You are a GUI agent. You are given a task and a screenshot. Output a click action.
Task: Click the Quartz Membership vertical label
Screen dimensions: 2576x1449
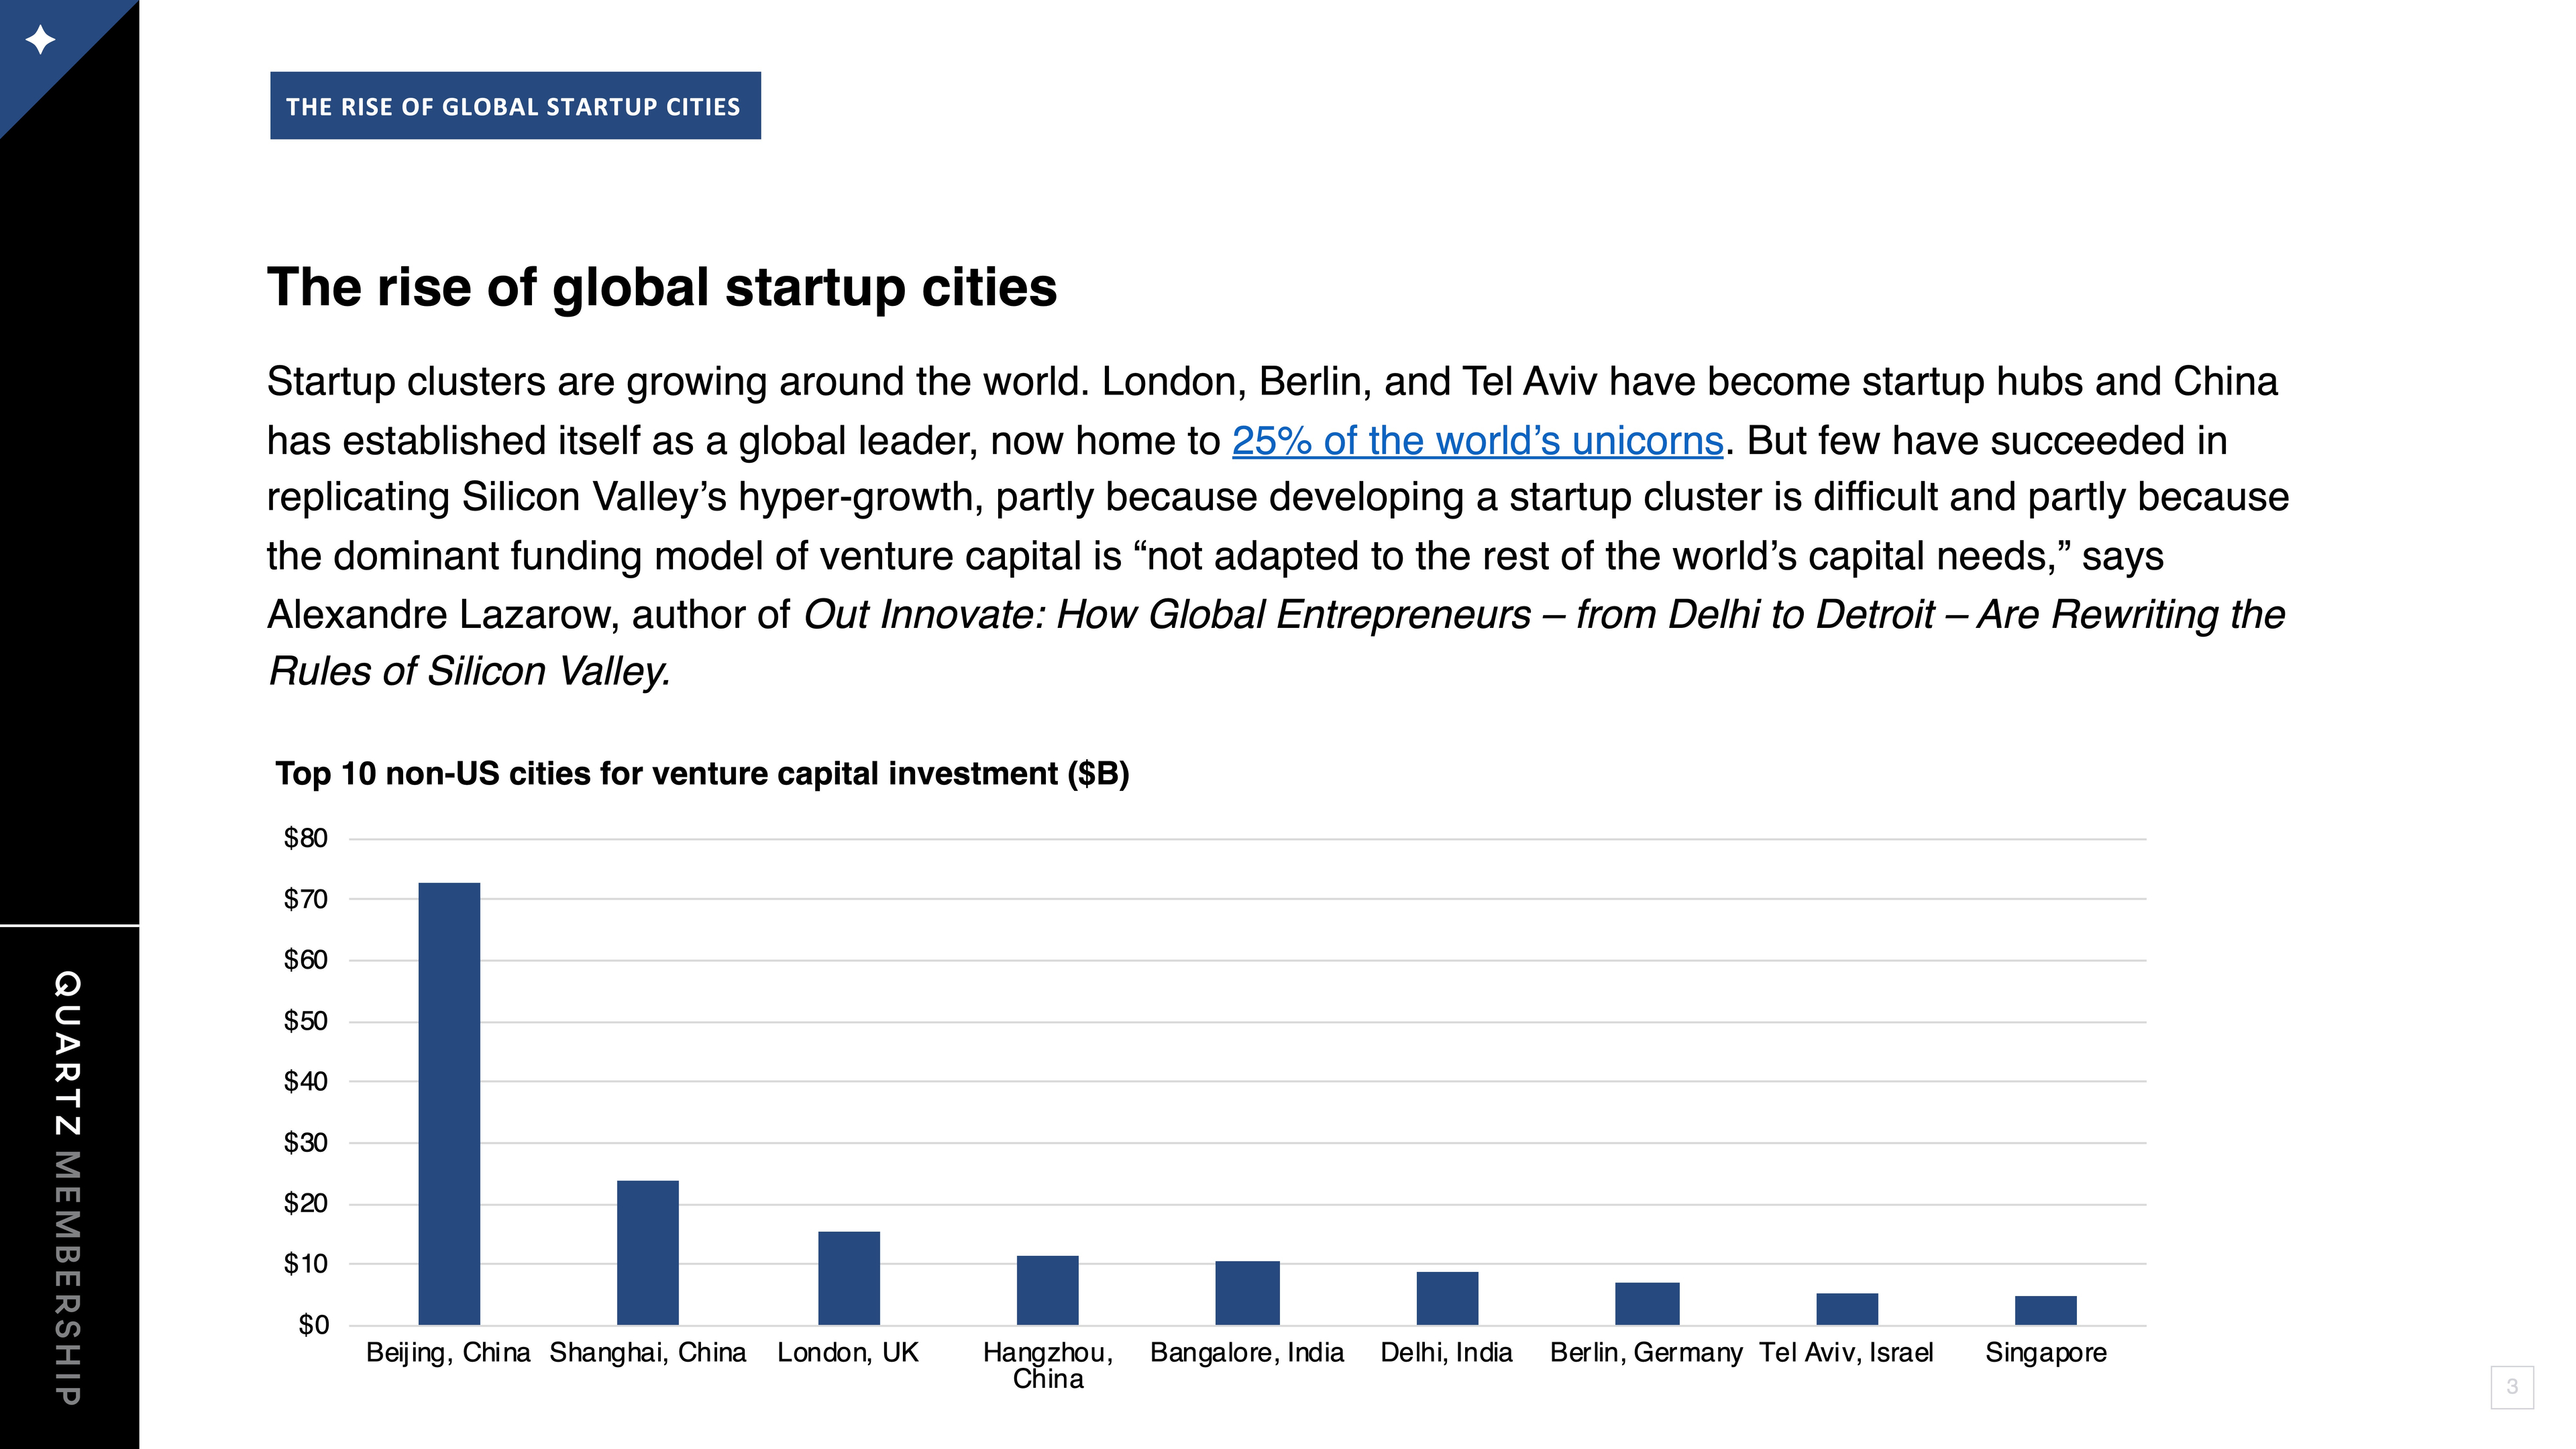67,1187
